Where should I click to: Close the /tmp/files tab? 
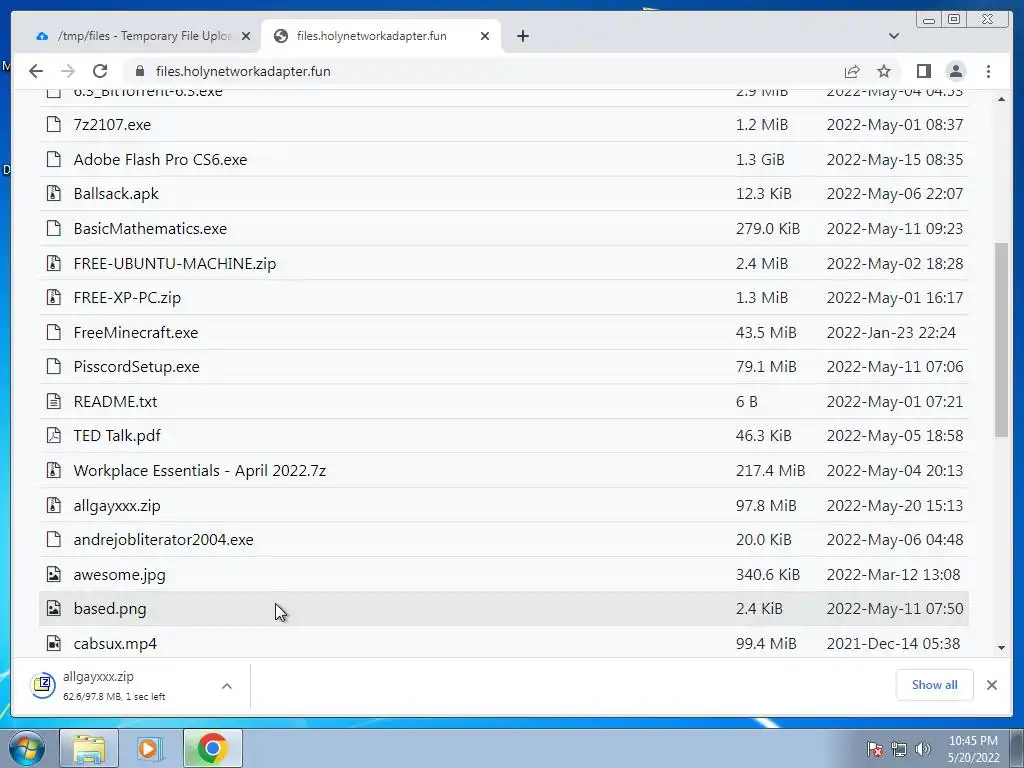[x=246, y=36]
